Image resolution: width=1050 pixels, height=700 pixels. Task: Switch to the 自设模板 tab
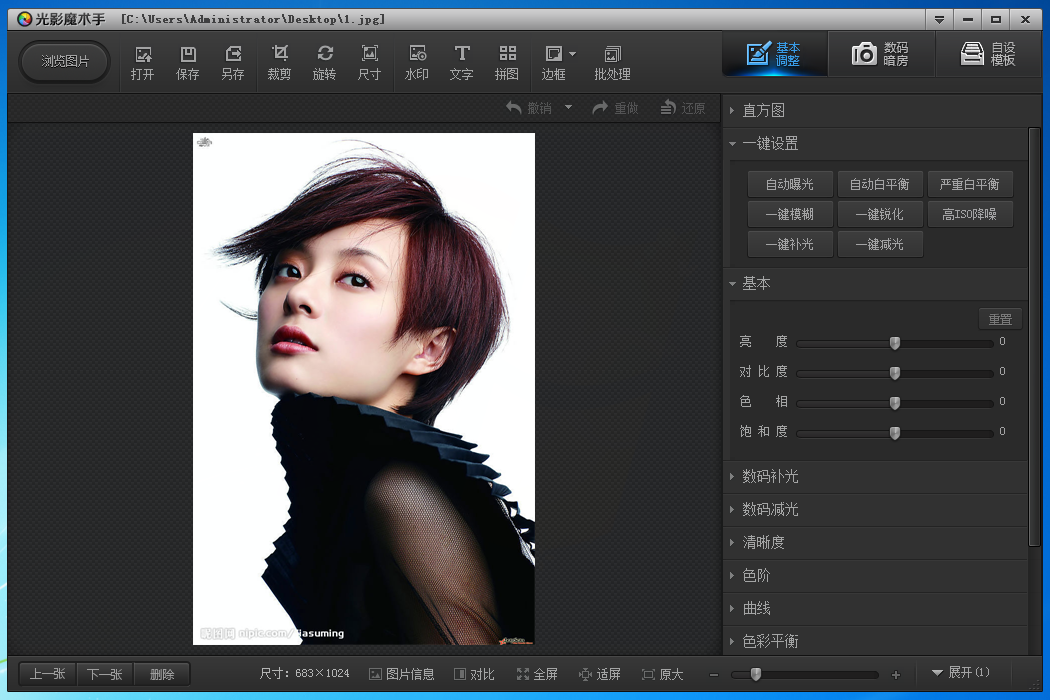coord(988,54)
